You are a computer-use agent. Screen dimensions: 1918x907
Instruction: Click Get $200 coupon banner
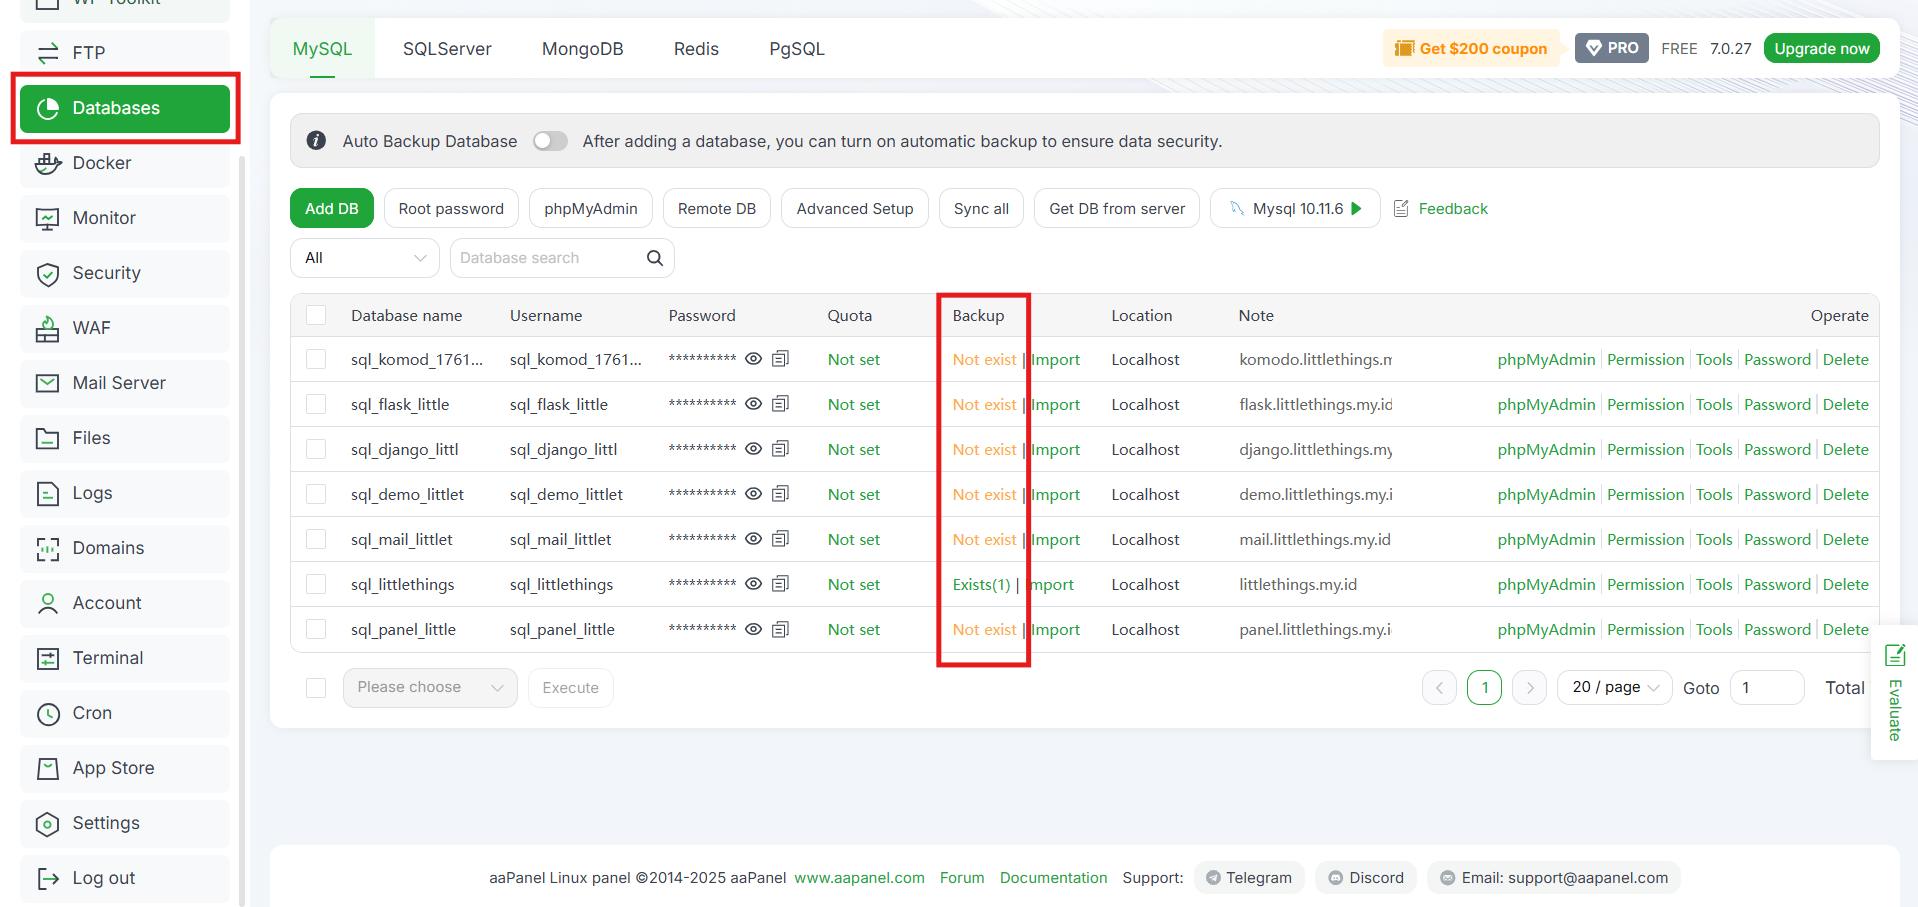point(1472,48)
